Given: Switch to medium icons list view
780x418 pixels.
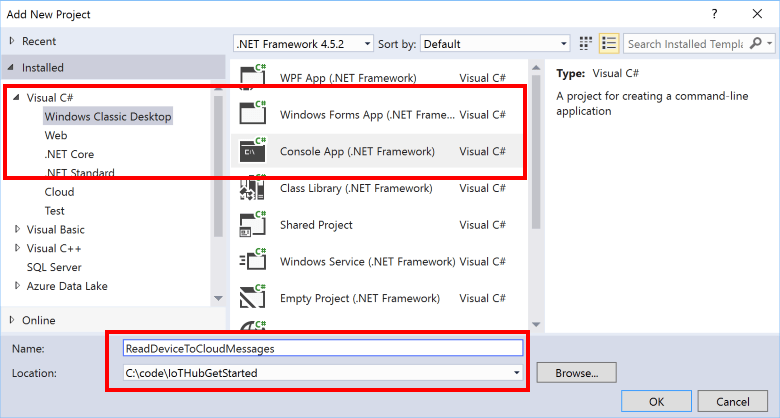Looking at the screenshot, I should pos(608,44).
